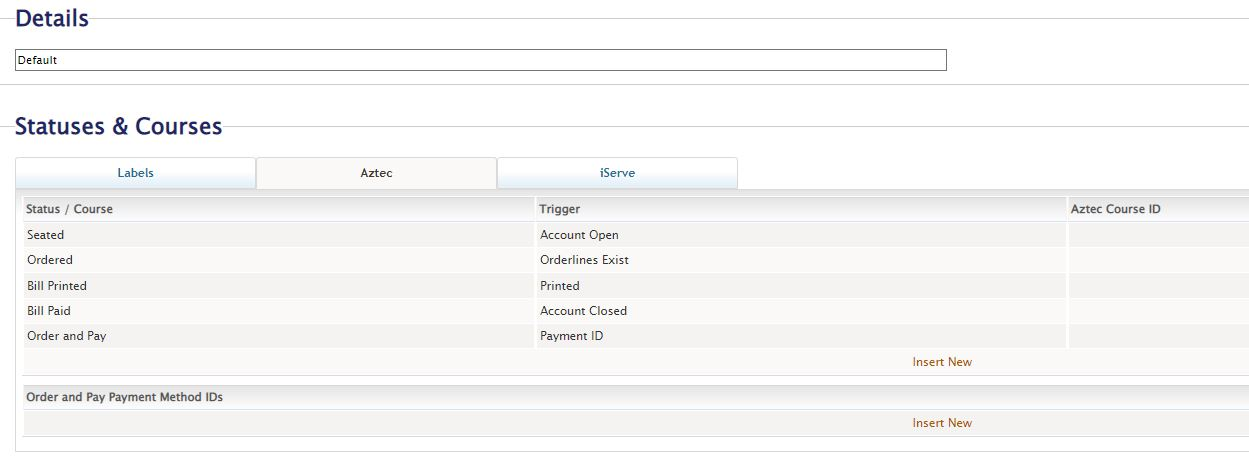
Task: Click the Payment ID trigger cell
Action: coord(571,336)
